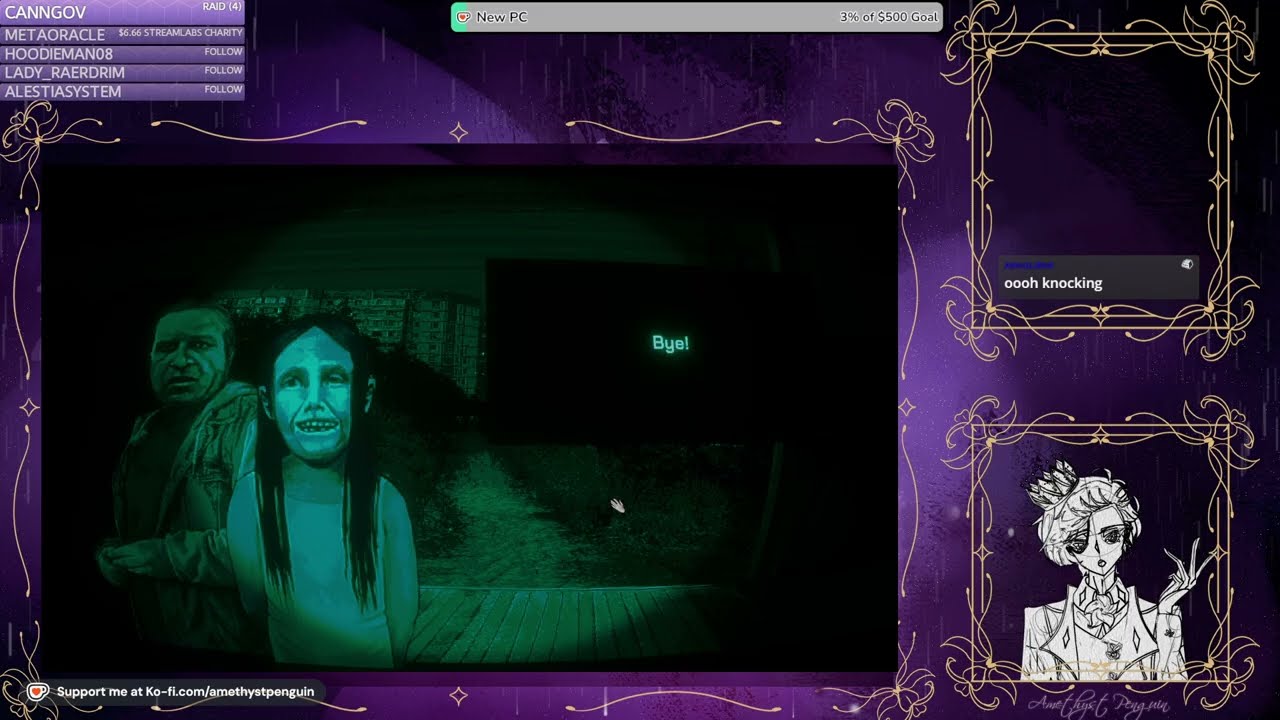
Task: Click the Ko-fi heart icon at bottom left
Action: point(37,691)
